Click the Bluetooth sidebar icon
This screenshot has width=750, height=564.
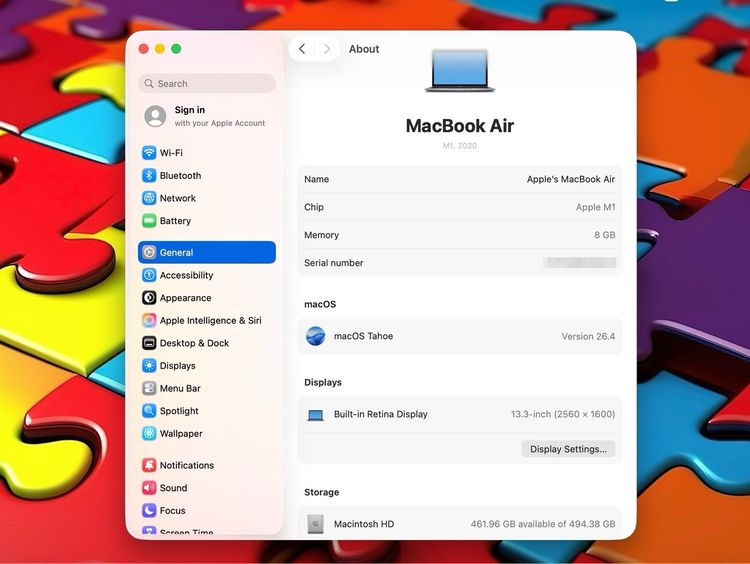tap(149, 175)
